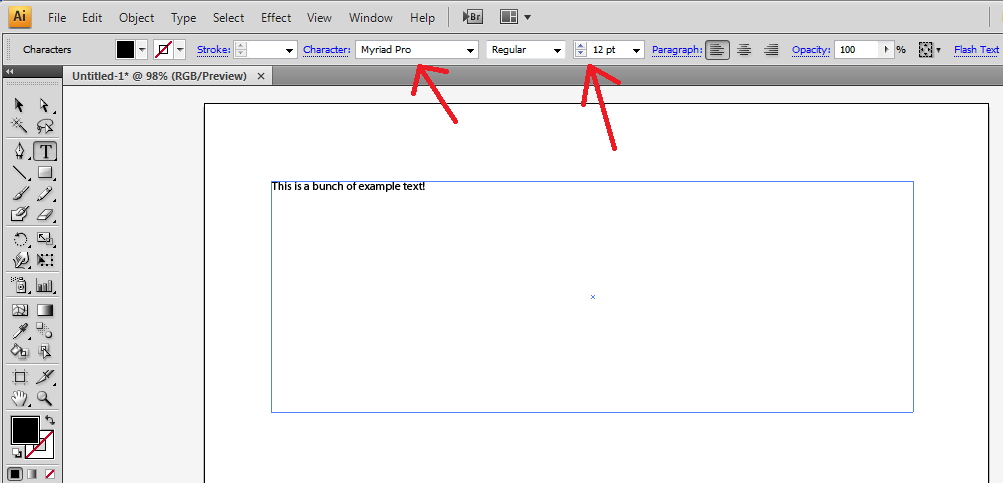Screen dimensions: 1003x483
Task: Select the Zoom tool
Action: pyautogui.click(x=45, y=398)
